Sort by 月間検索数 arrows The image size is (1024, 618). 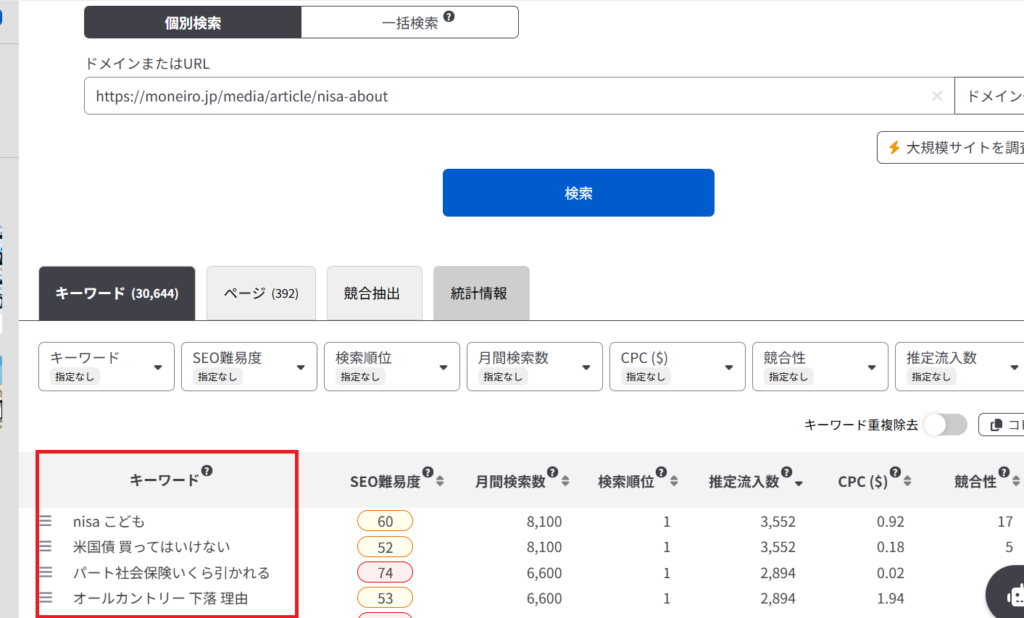pyautogui.click(x=565, y=481)
